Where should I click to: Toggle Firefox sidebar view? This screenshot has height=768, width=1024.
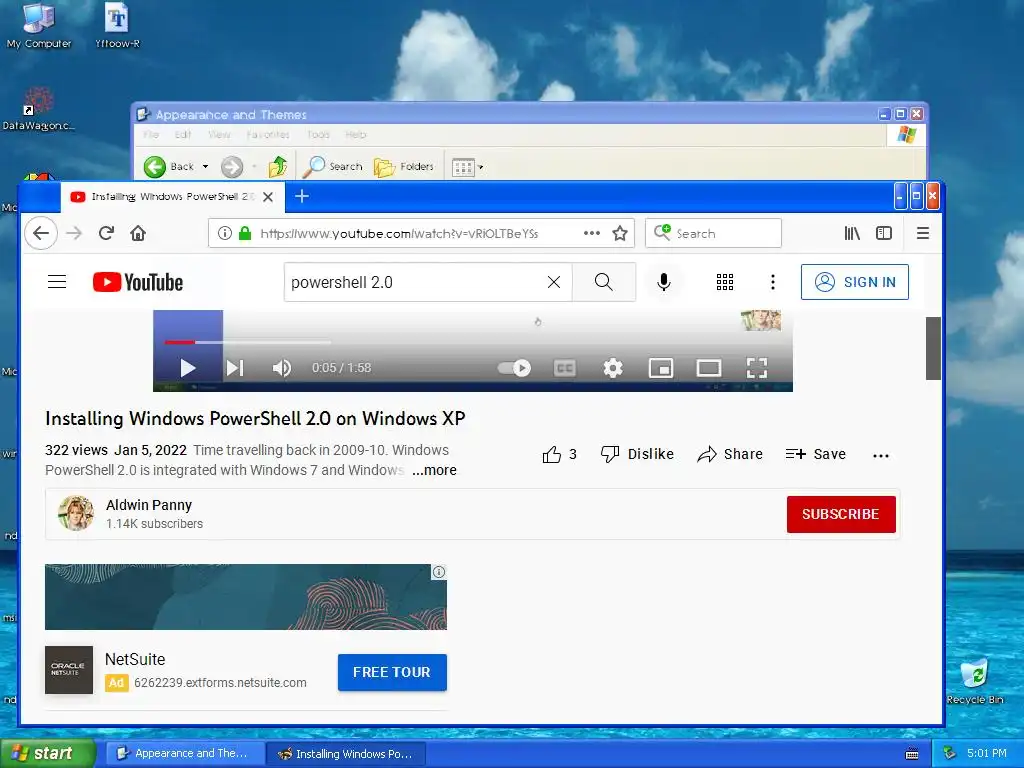(x=884, y=233)
